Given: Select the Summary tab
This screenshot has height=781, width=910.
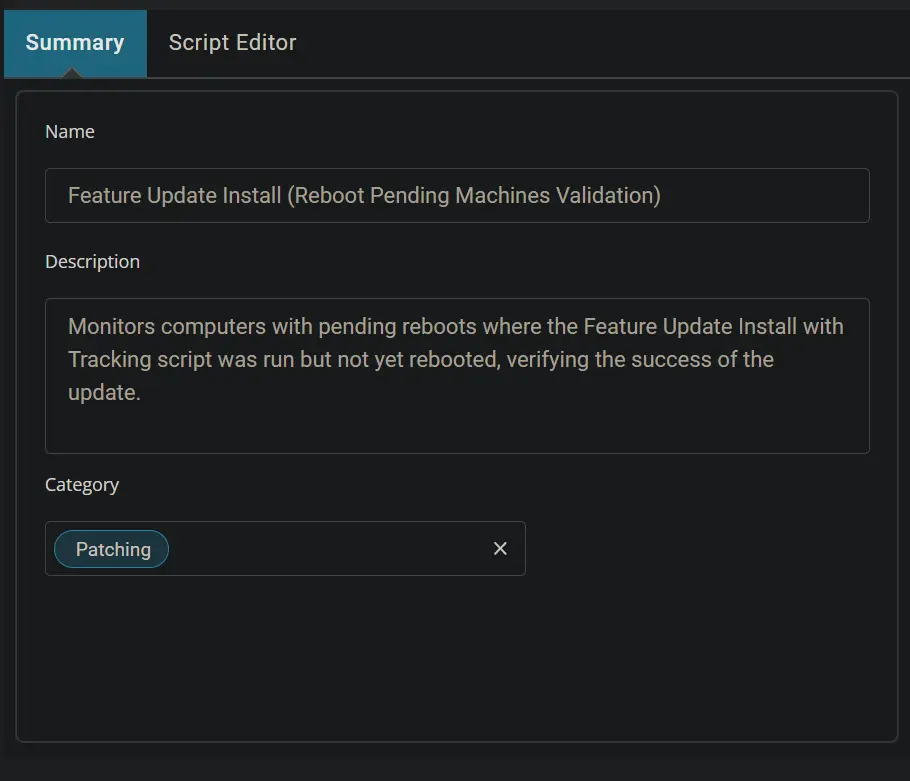Looking at the screenshot, I should pyautogui.click(x=75, y=43).
